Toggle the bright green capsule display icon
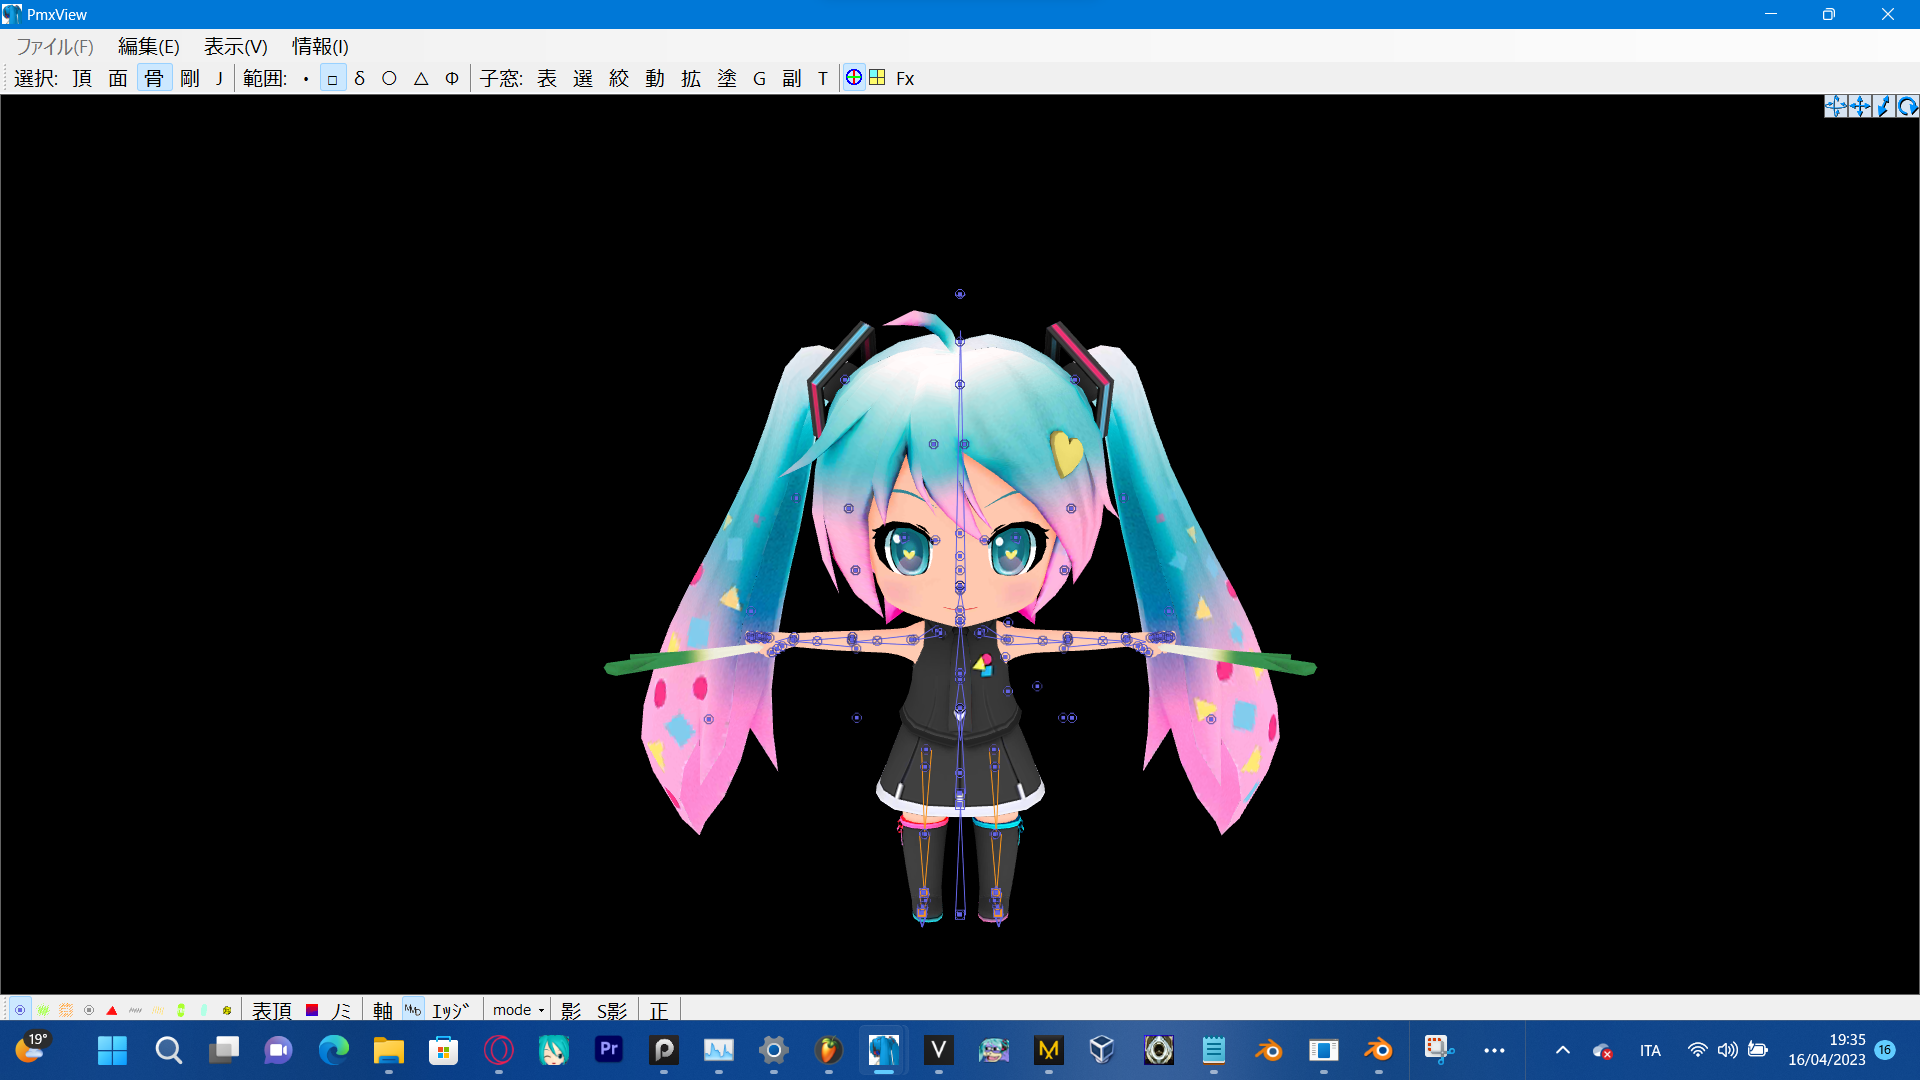 (181, 1010)
